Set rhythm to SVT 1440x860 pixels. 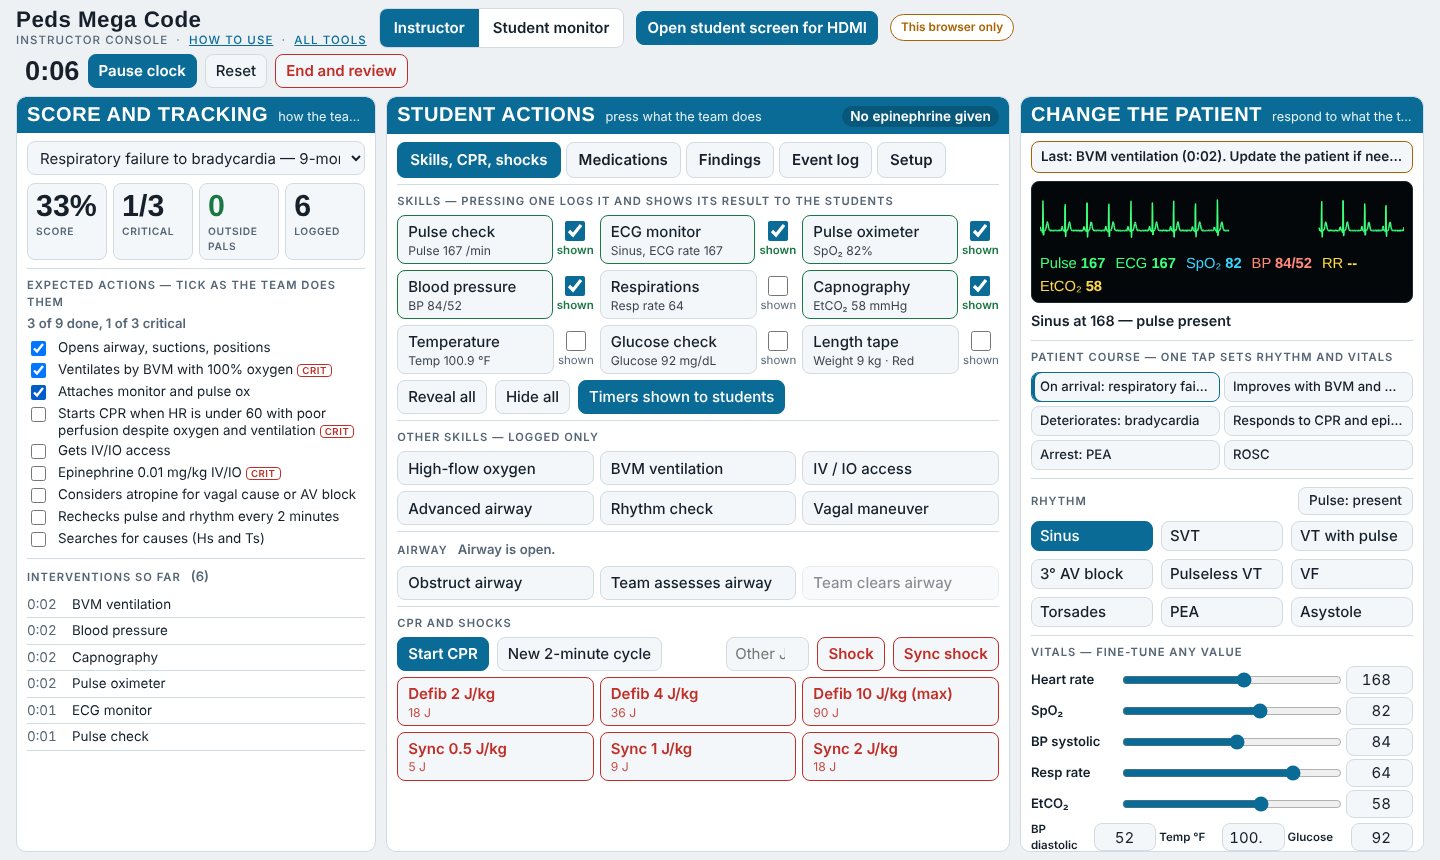[x=1221, y=536]
